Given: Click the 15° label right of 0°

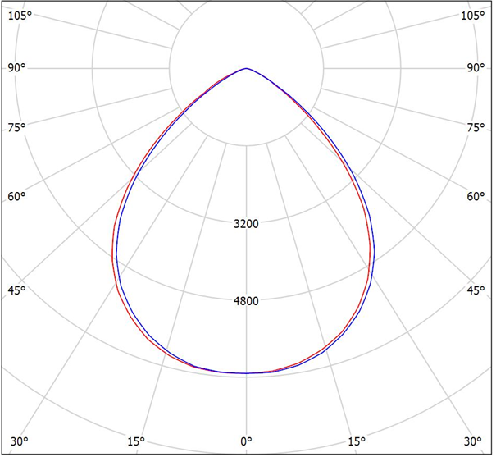Looking at the screenshot, I should pyautogui.click(x=357, y=442).
